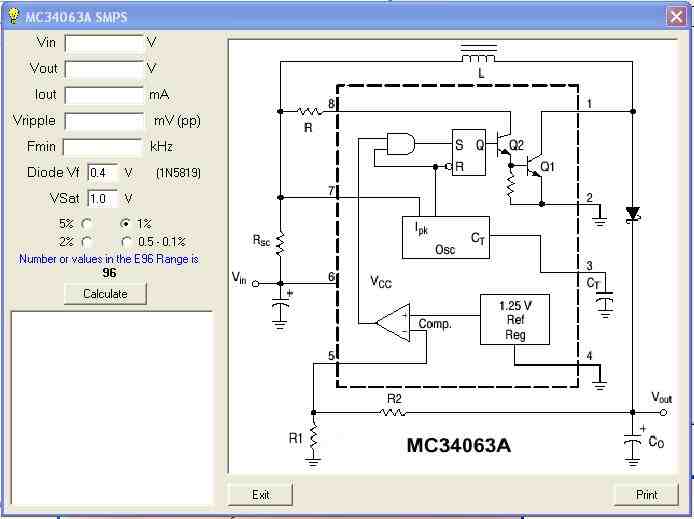
Task: Click the 1.25 V Ref Reg block
Action: [x=515, y=319]
